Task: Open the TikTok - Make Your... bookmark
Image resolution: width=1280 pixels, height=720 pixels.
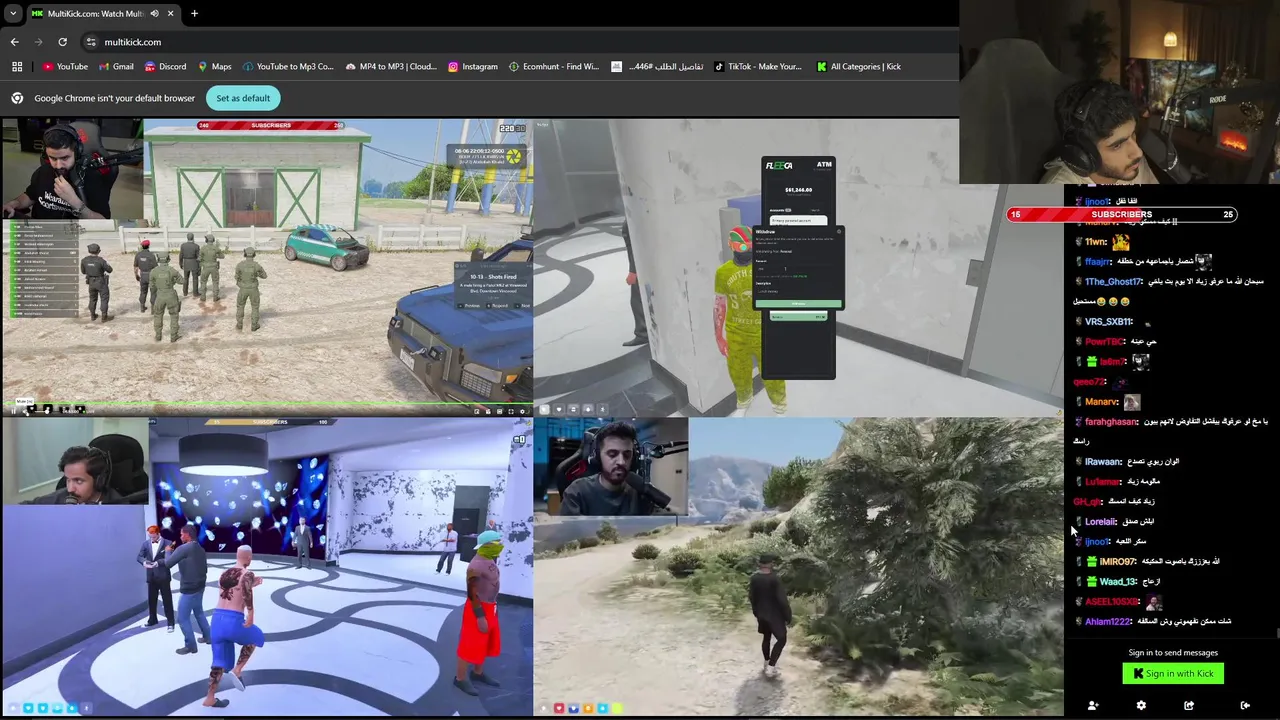Action: click(757, 67)
